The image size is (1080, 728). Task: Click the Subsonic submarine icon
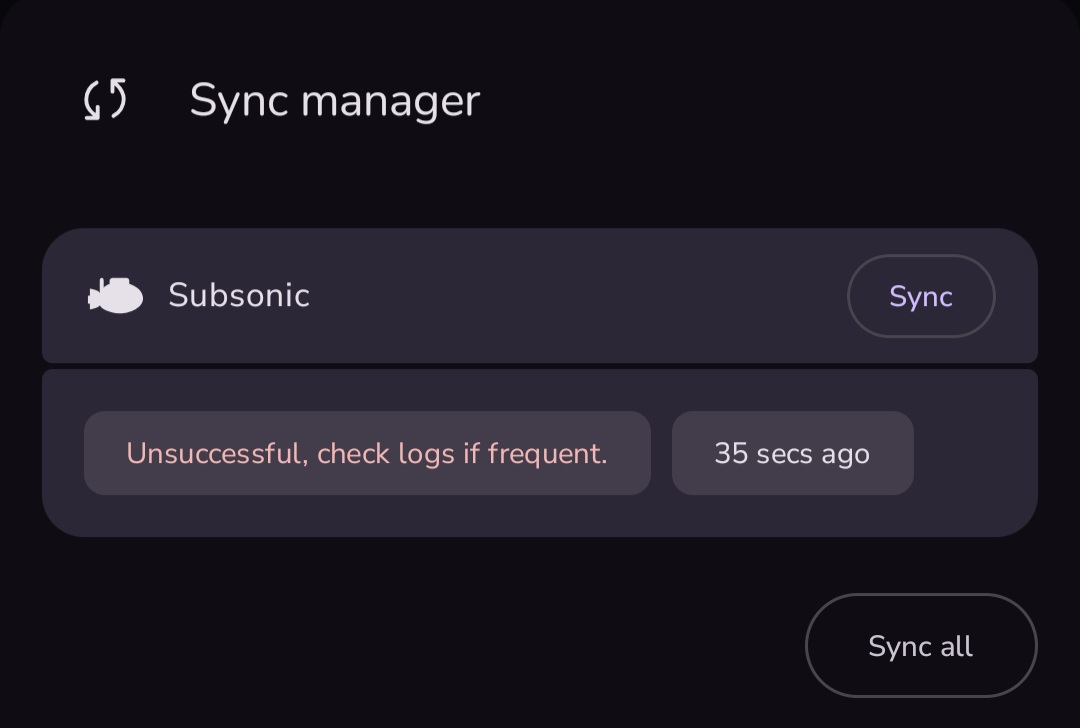click(116, 296)
